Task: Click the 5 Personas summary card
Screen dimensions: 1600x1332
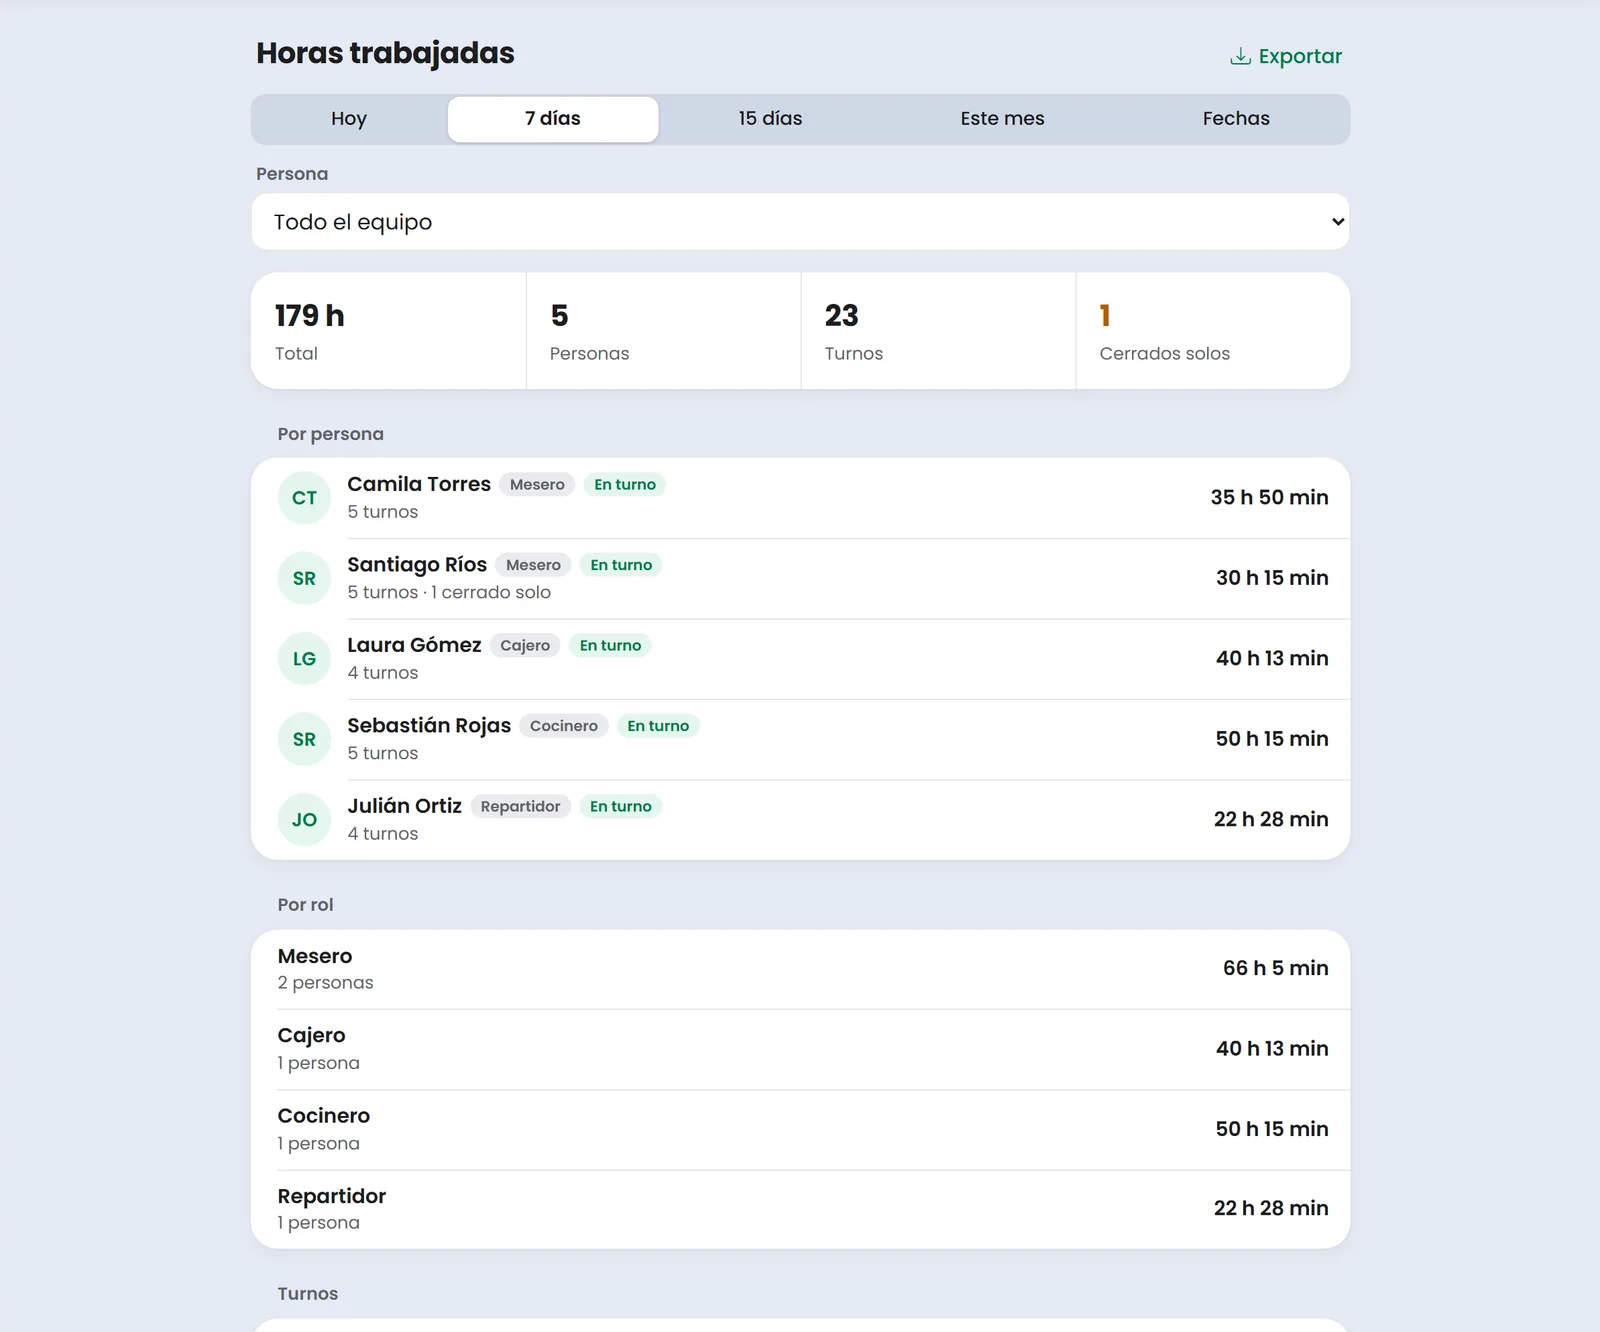Action: click(664, 331)
